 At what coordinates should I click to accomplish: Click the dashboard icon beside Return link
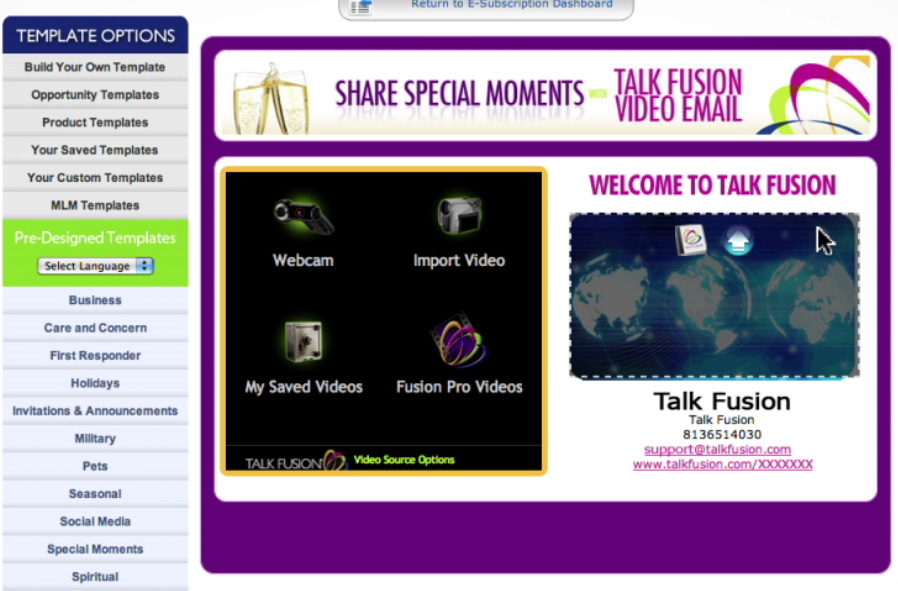[361, 7]
